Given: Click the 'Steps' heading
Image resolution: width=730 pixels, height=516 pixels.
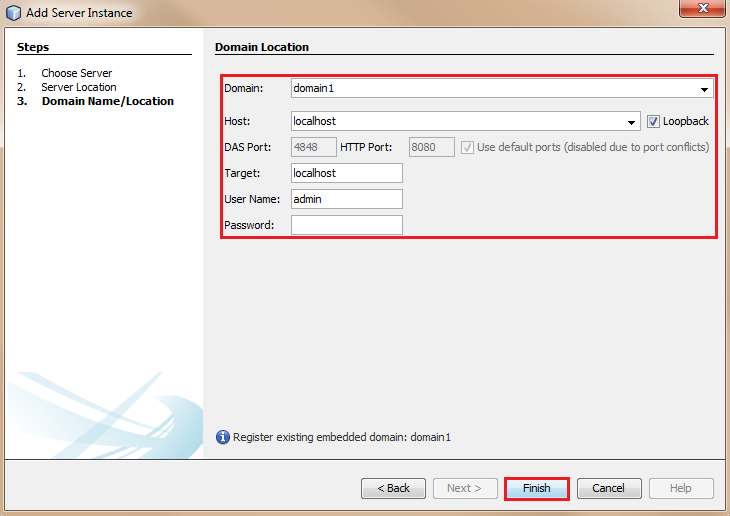Looking at the screenshot, I should click(x=33, y=47).
